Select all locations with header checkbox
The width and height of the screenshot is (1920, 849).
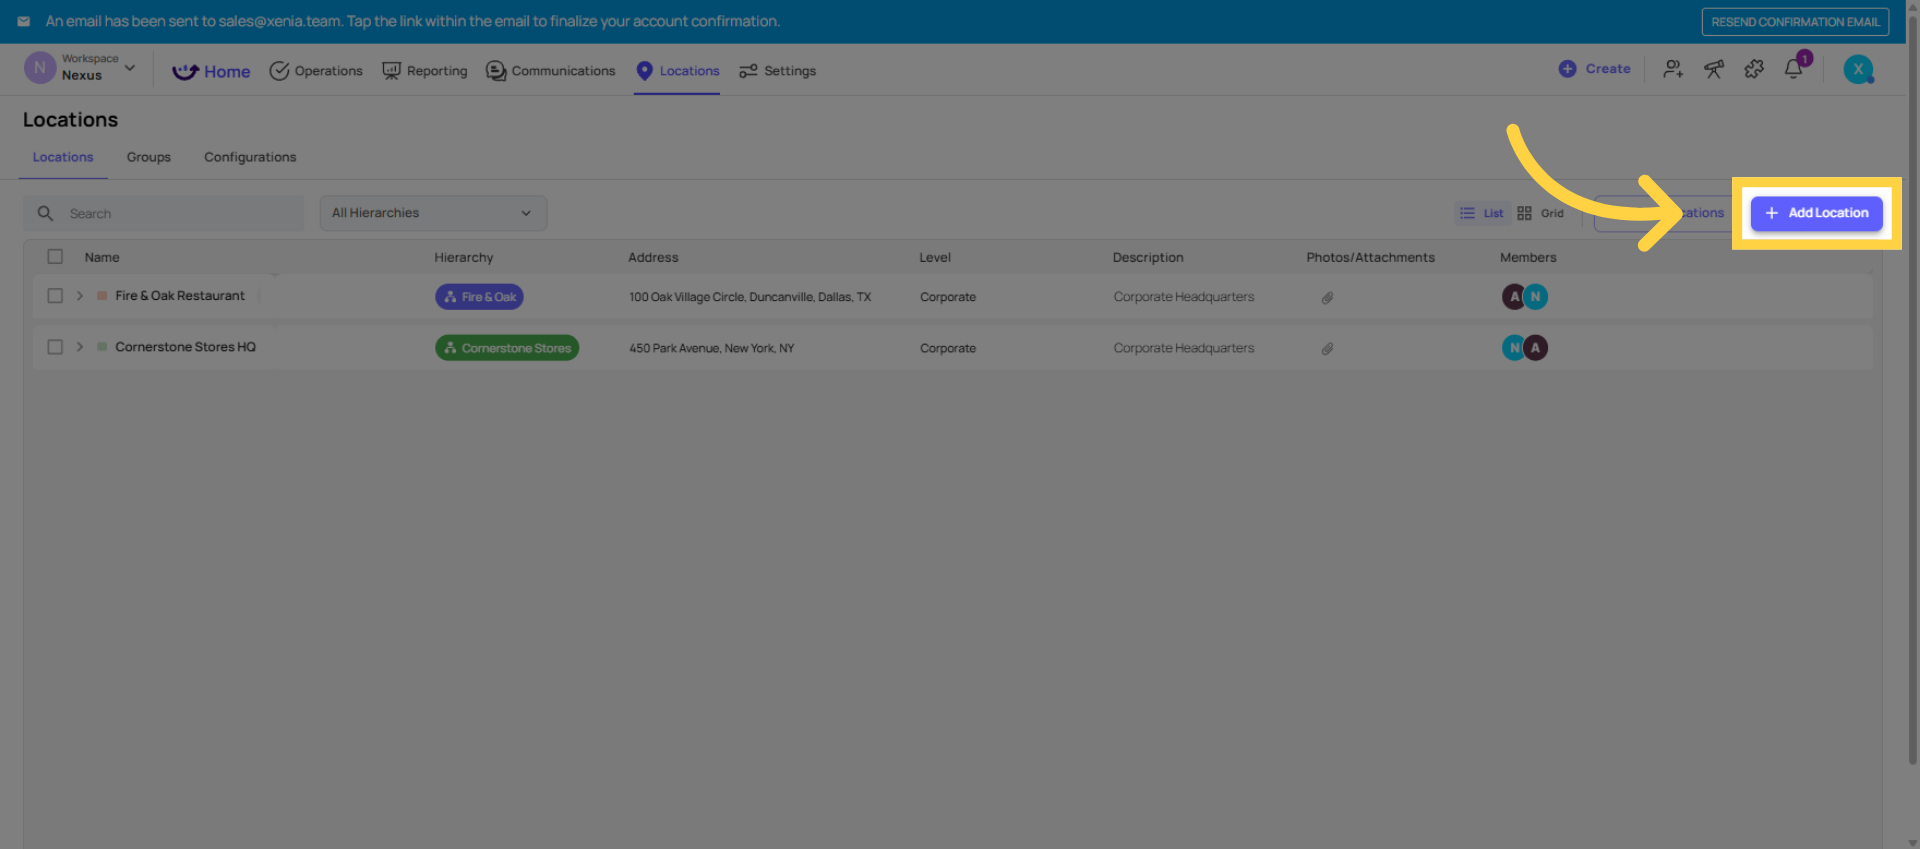click(55, 257)
